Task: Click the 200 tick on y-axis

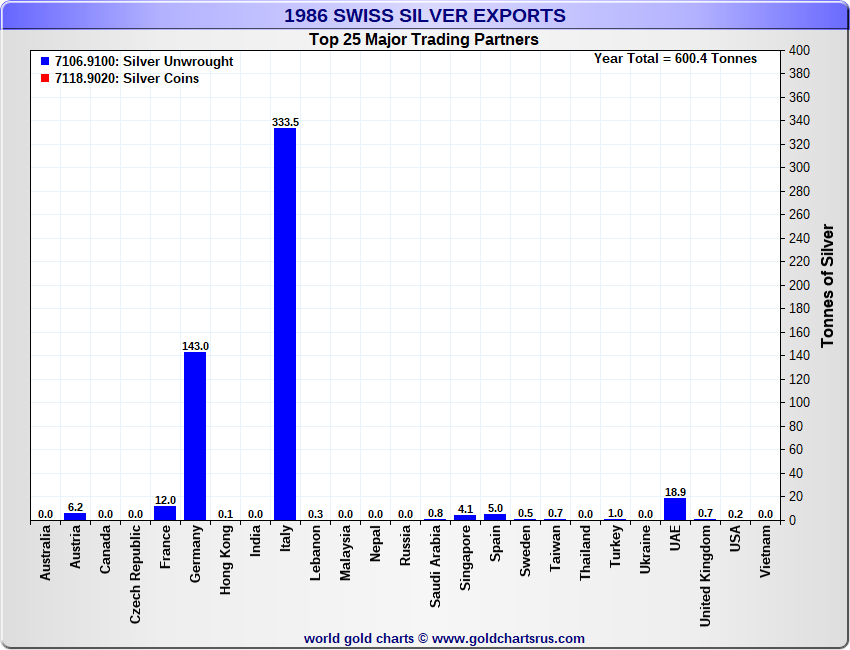Action: point(799,285)
